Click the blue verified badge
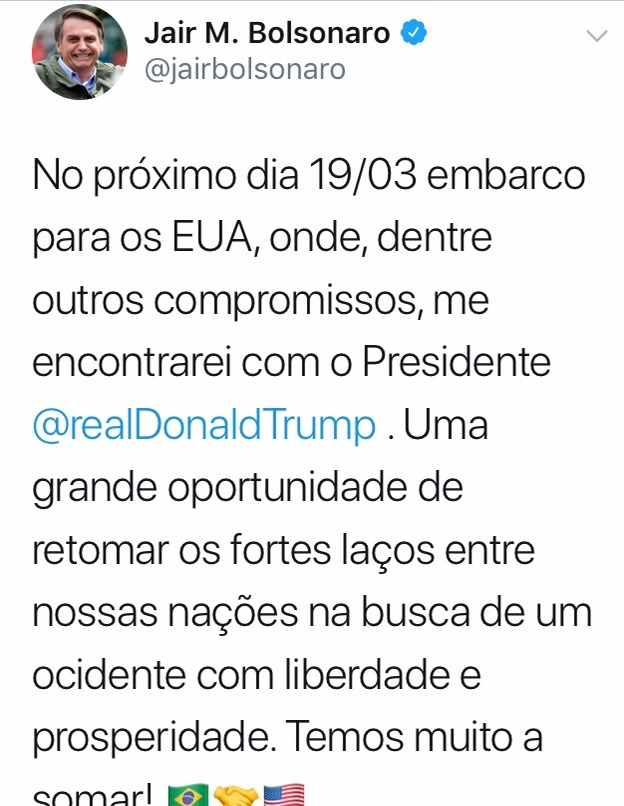 [x=414, y=33]
